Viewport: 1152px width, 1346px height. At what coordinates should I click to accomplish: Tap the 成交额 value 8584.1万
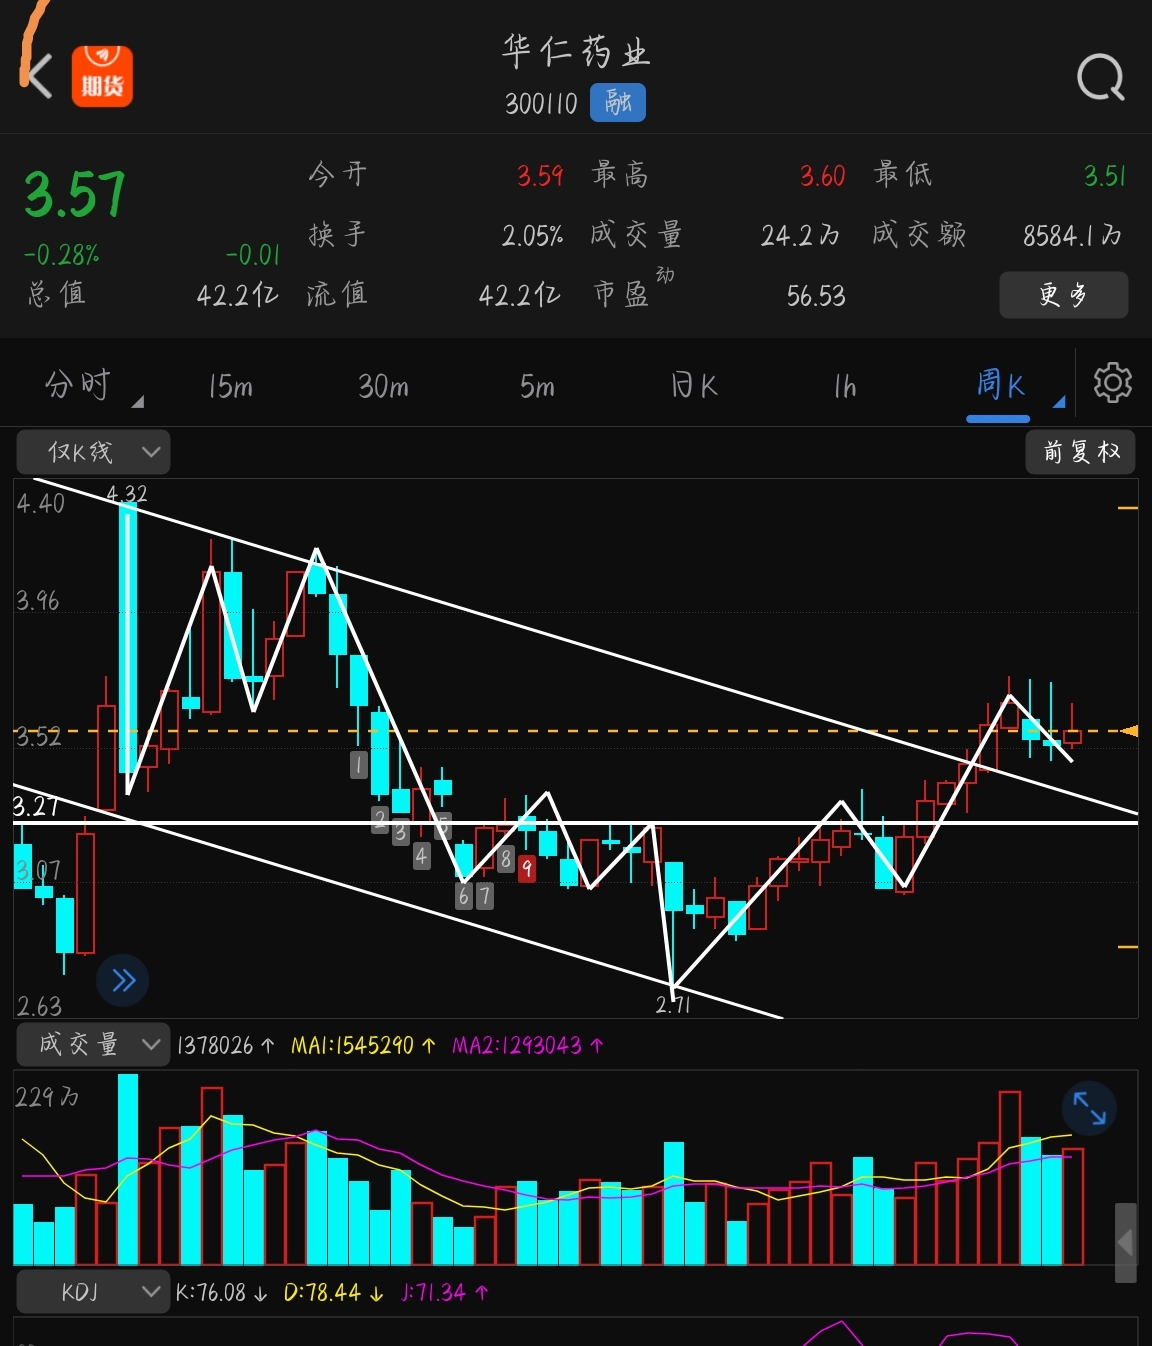pyautogui.click(x=1072, y=236)
